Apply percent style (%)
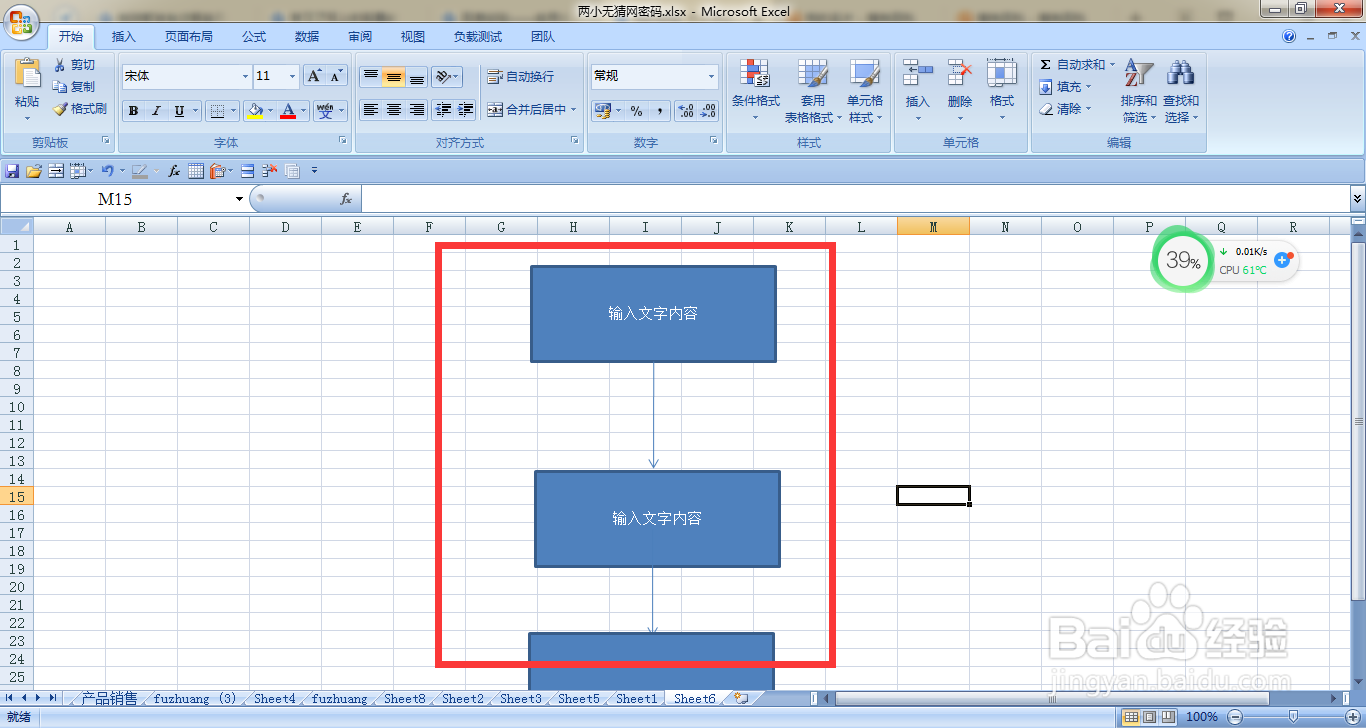Viewport: 1366px width, 728px height. (x=637, y=111)
